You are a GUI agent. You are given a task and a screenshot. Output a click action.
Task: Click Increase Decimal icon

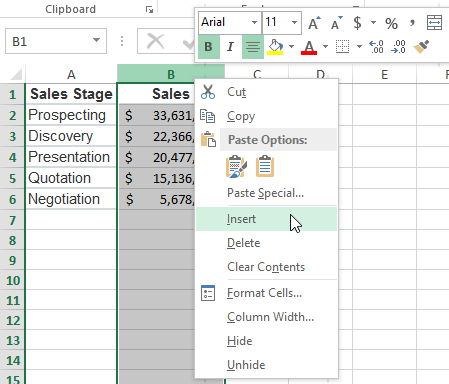377,47
